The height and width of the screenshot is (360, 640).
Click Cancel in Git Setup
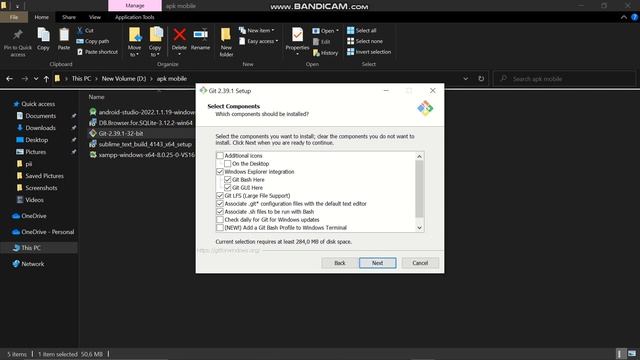click(x=420, y=263)
